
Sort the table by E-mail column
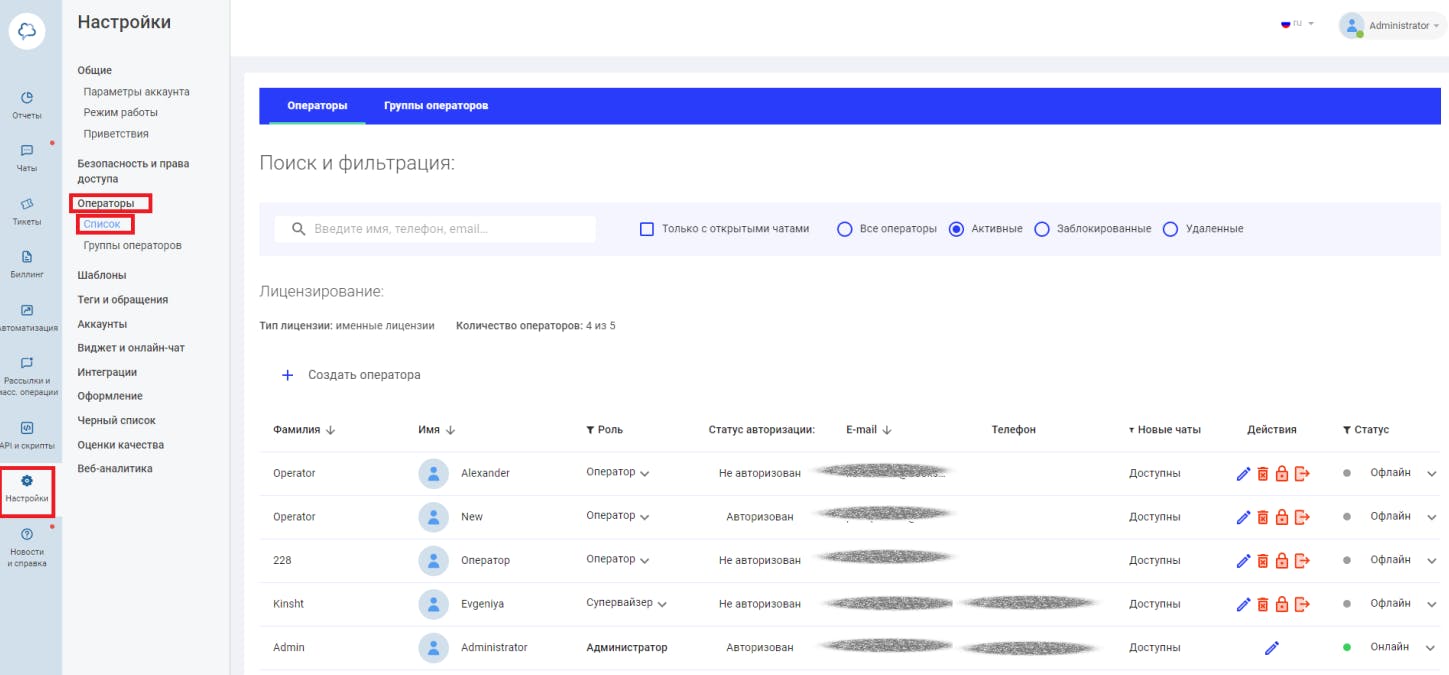[x=869, y=430]
